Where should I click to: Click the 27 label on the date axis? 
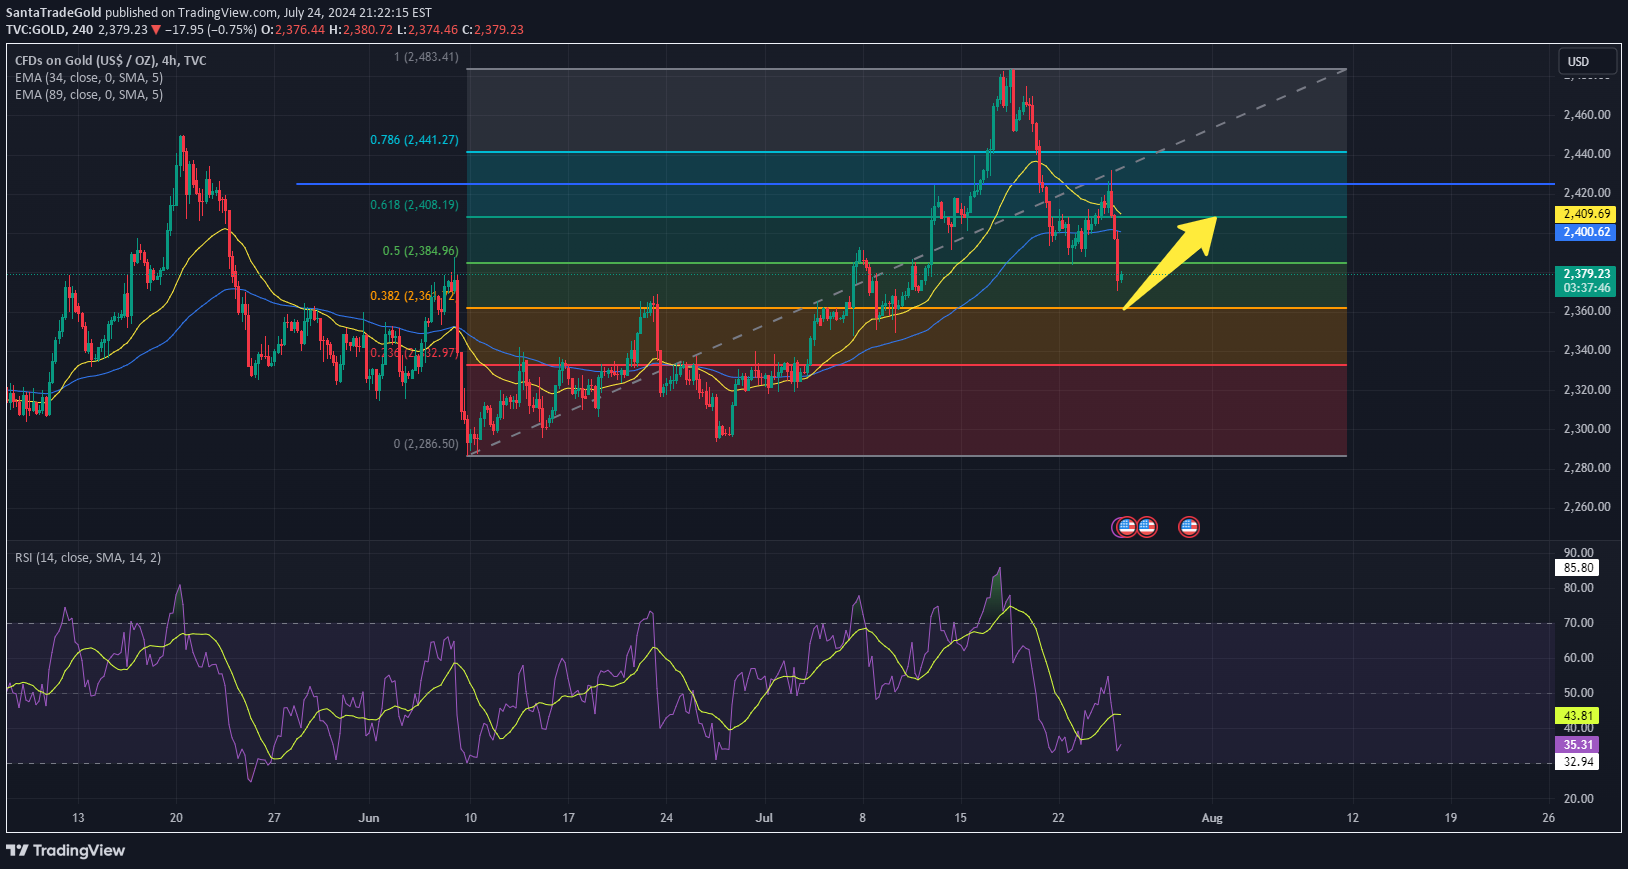274,818
